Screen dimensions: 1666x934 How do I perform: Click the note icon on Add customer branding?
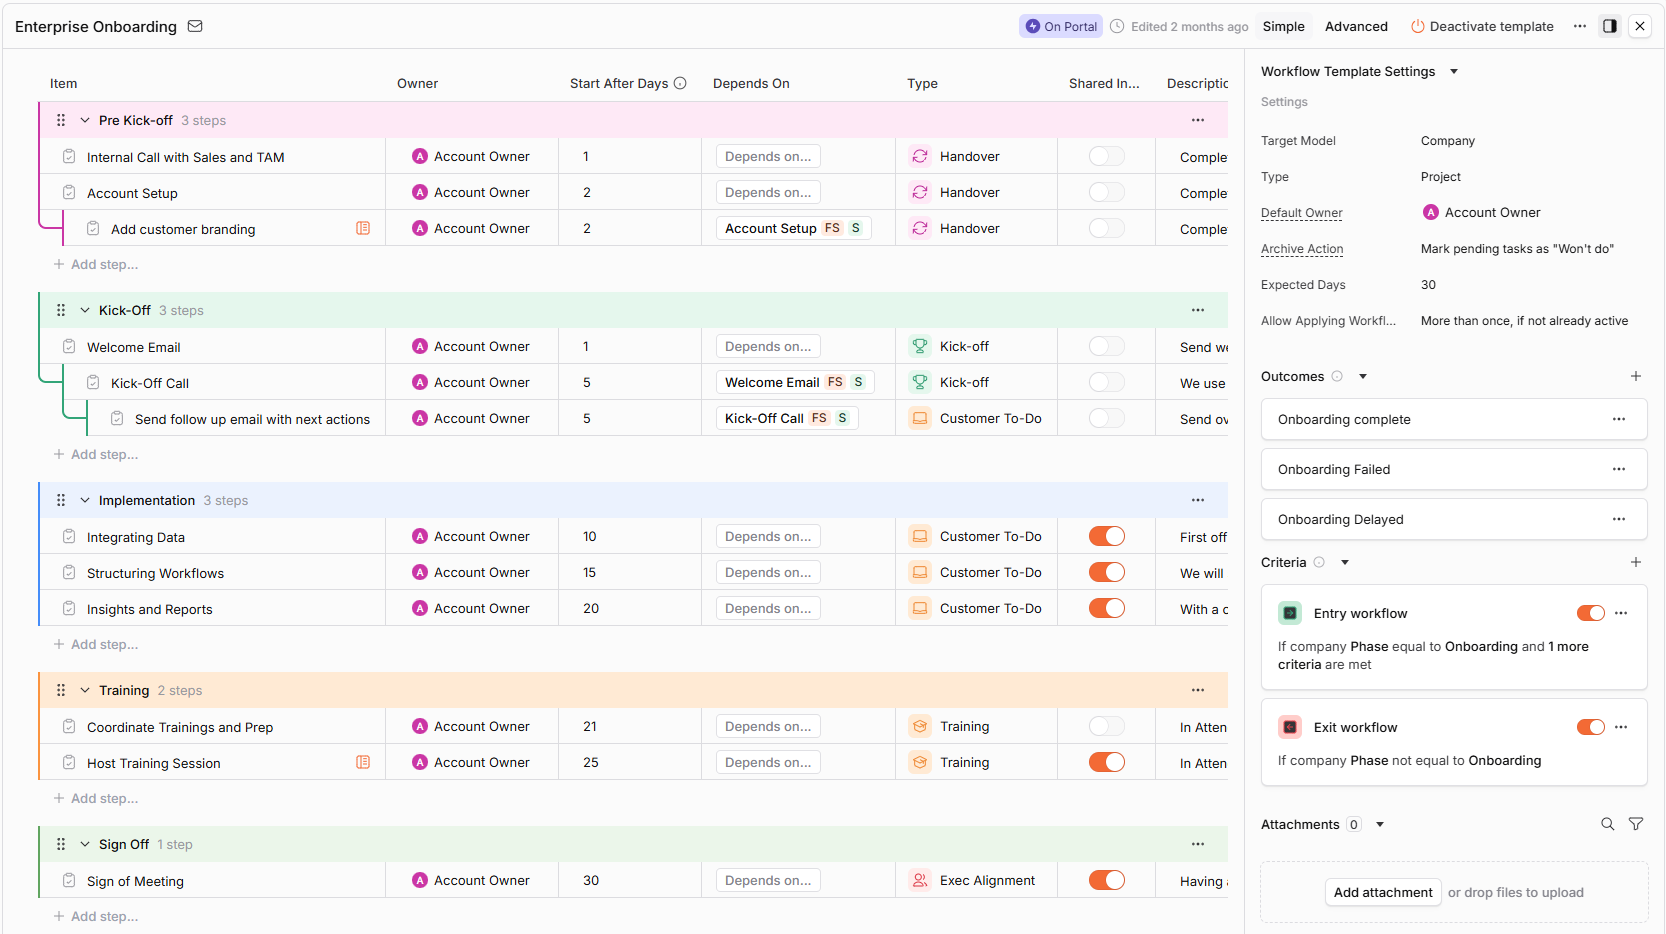point(363,228)
